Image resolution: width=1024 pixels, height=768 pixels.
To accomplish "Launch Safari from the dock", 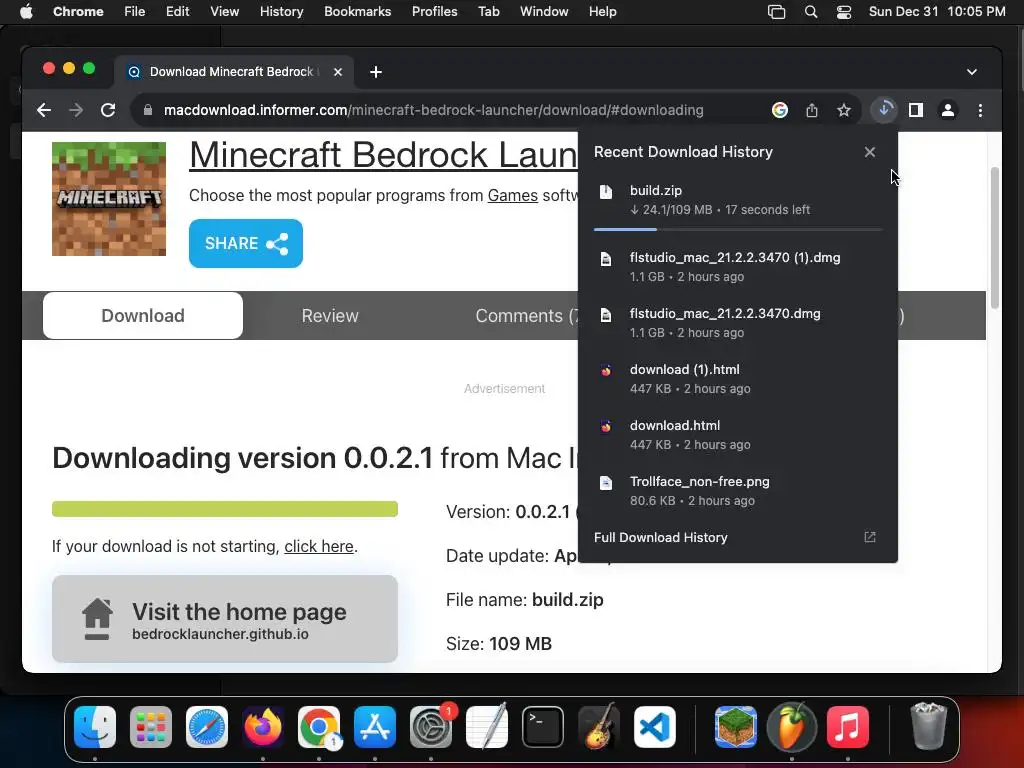I will point(207,727).
